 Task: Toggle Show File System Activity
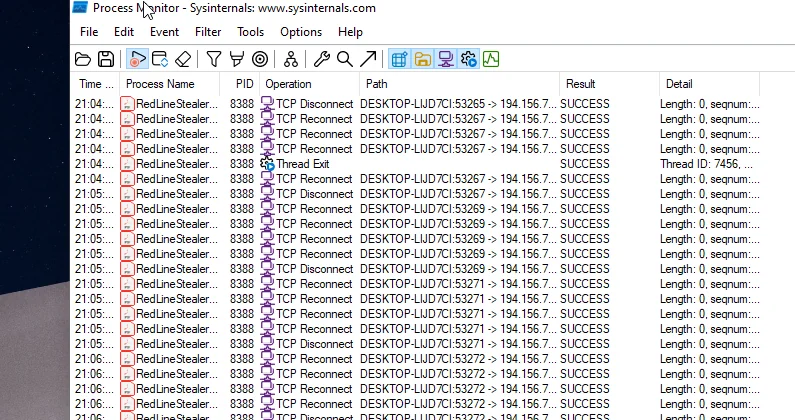coord(422,59)
